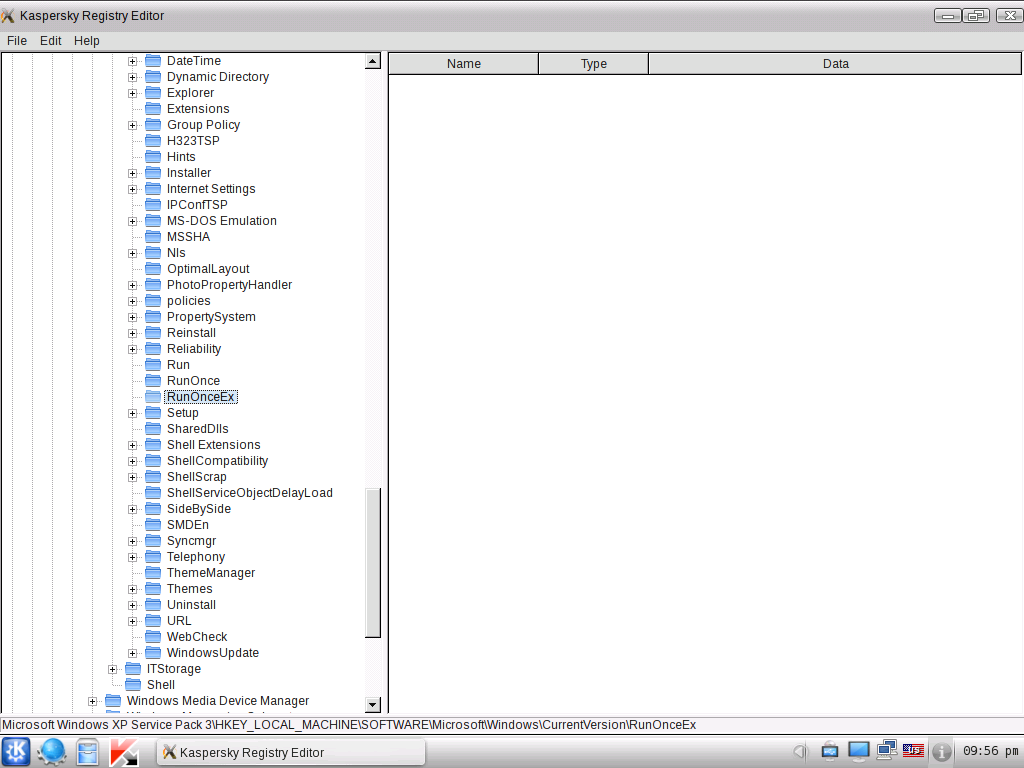Launch the Kaspersky red K taskbar icon
Viewport: 1024px width, 768px height.
click(123, 752)
